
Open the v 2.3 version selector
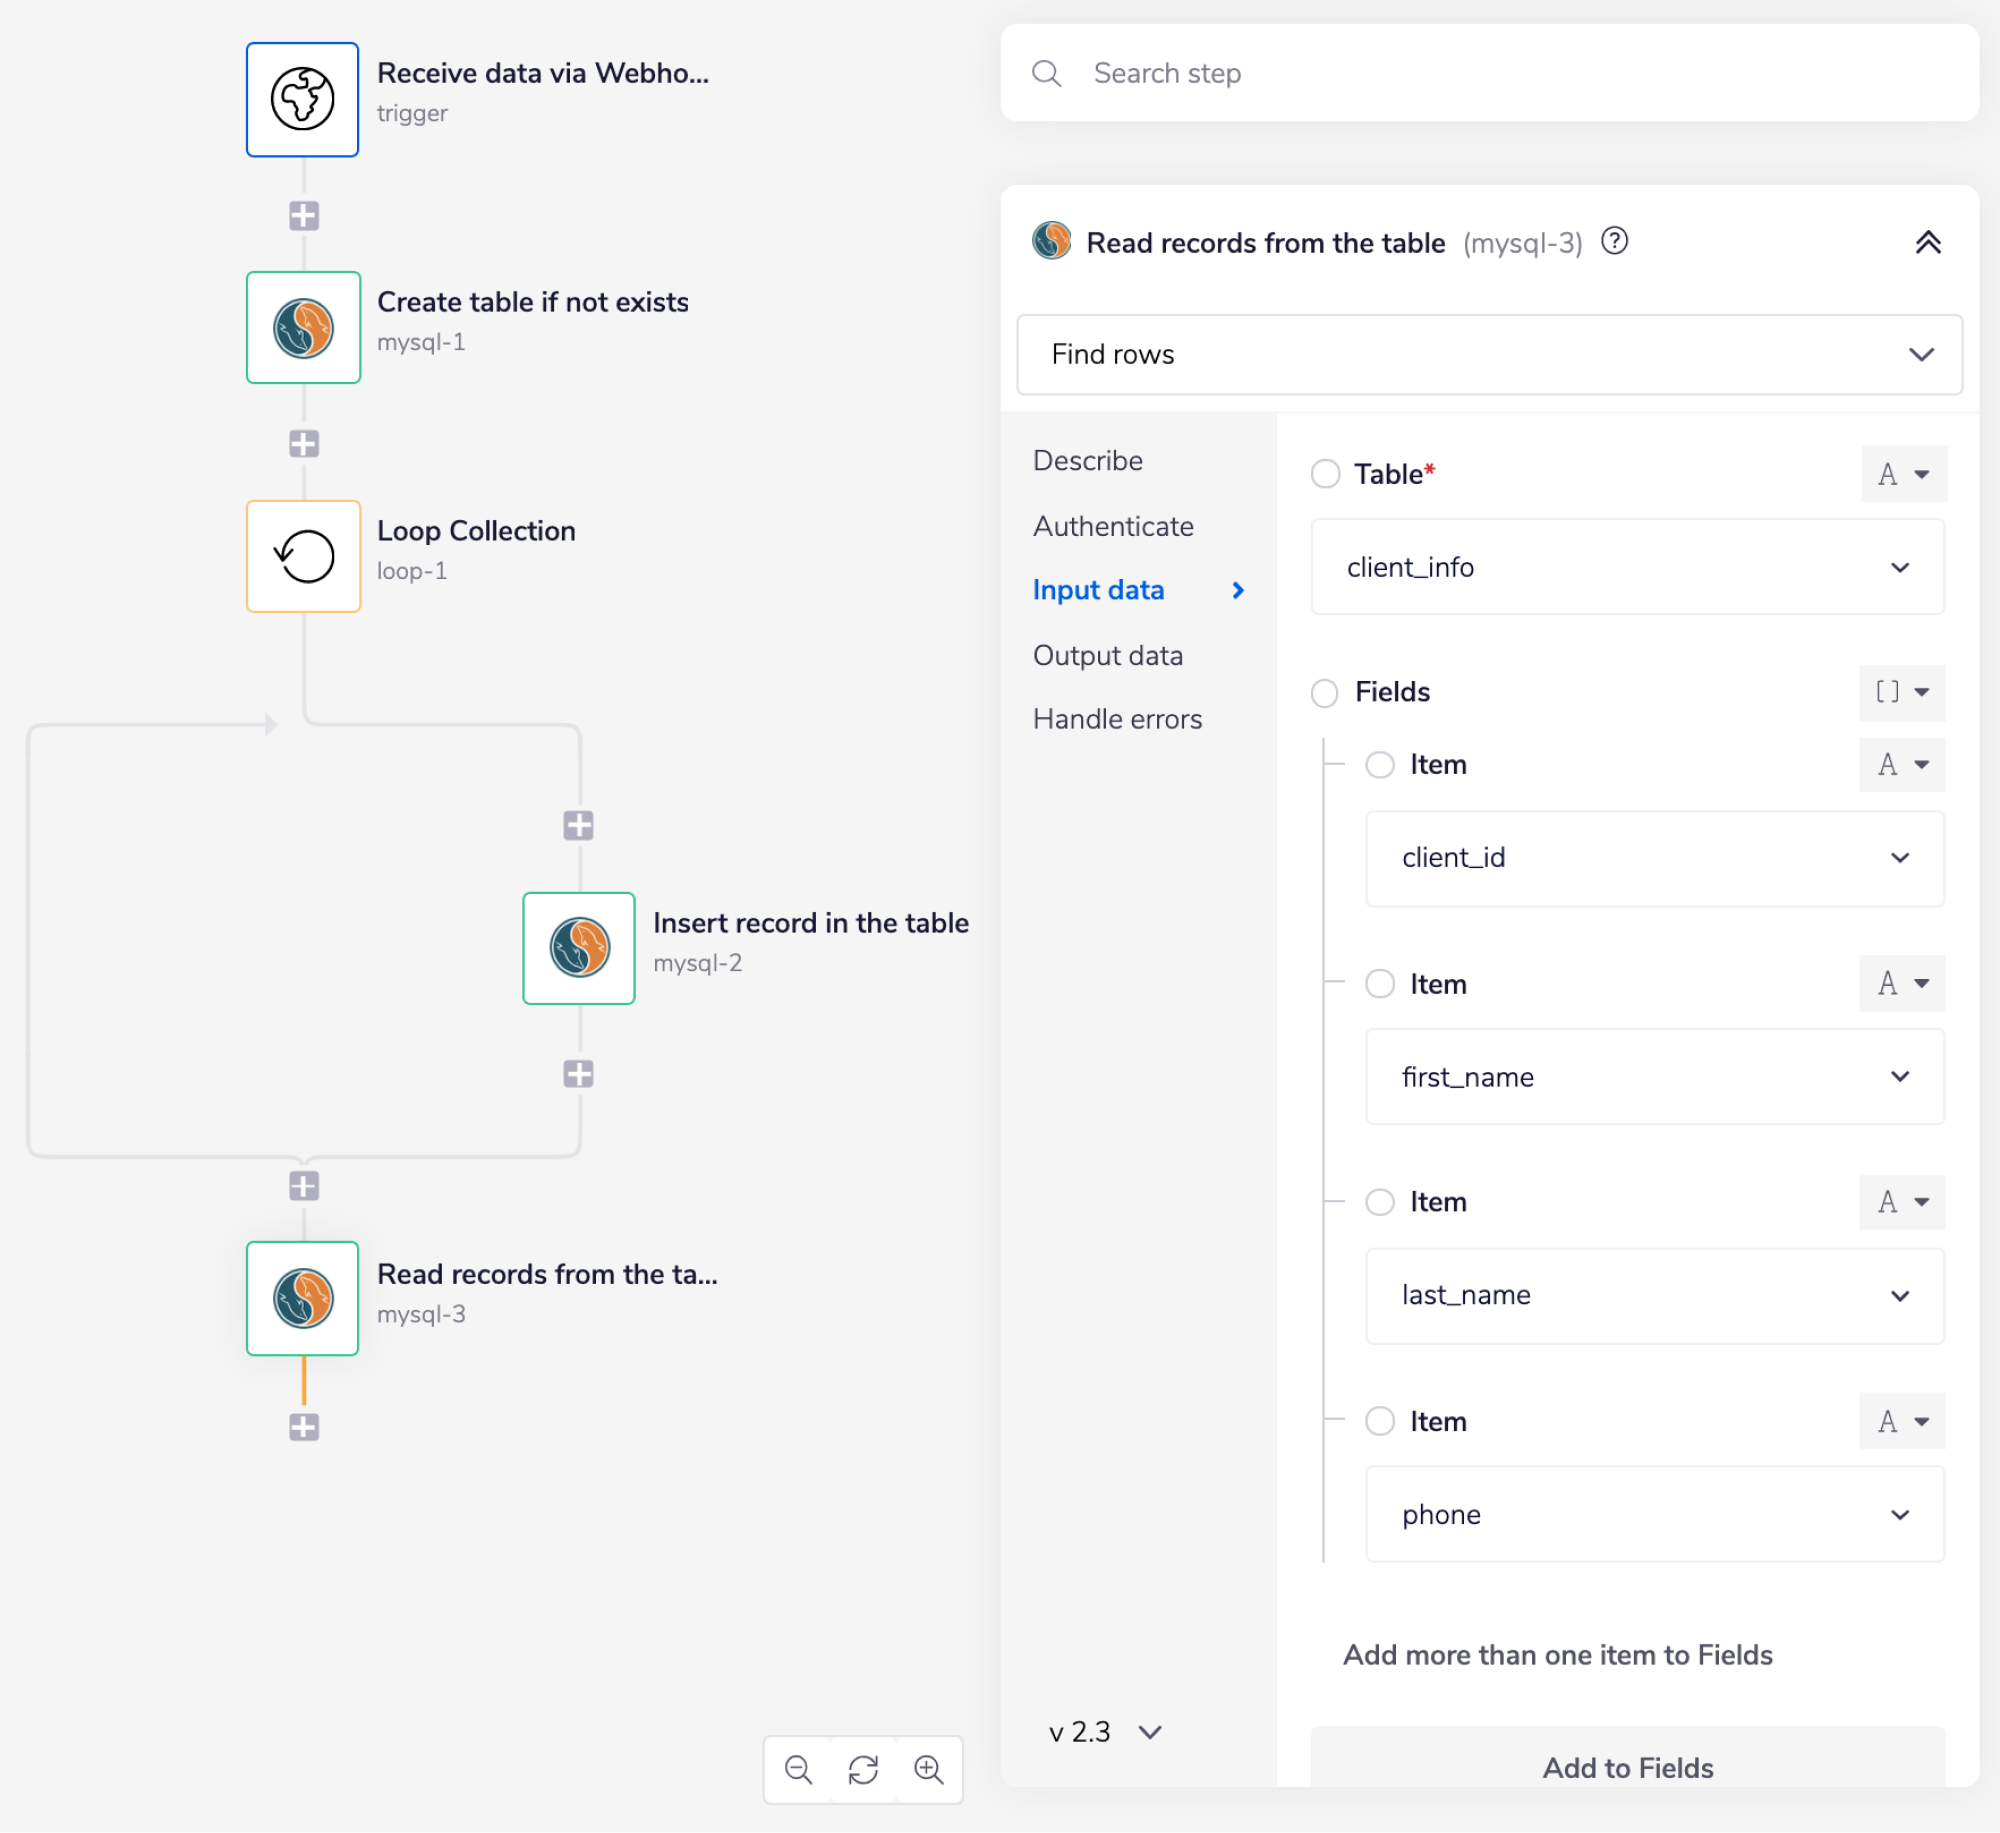[x=1103, y=1731]
